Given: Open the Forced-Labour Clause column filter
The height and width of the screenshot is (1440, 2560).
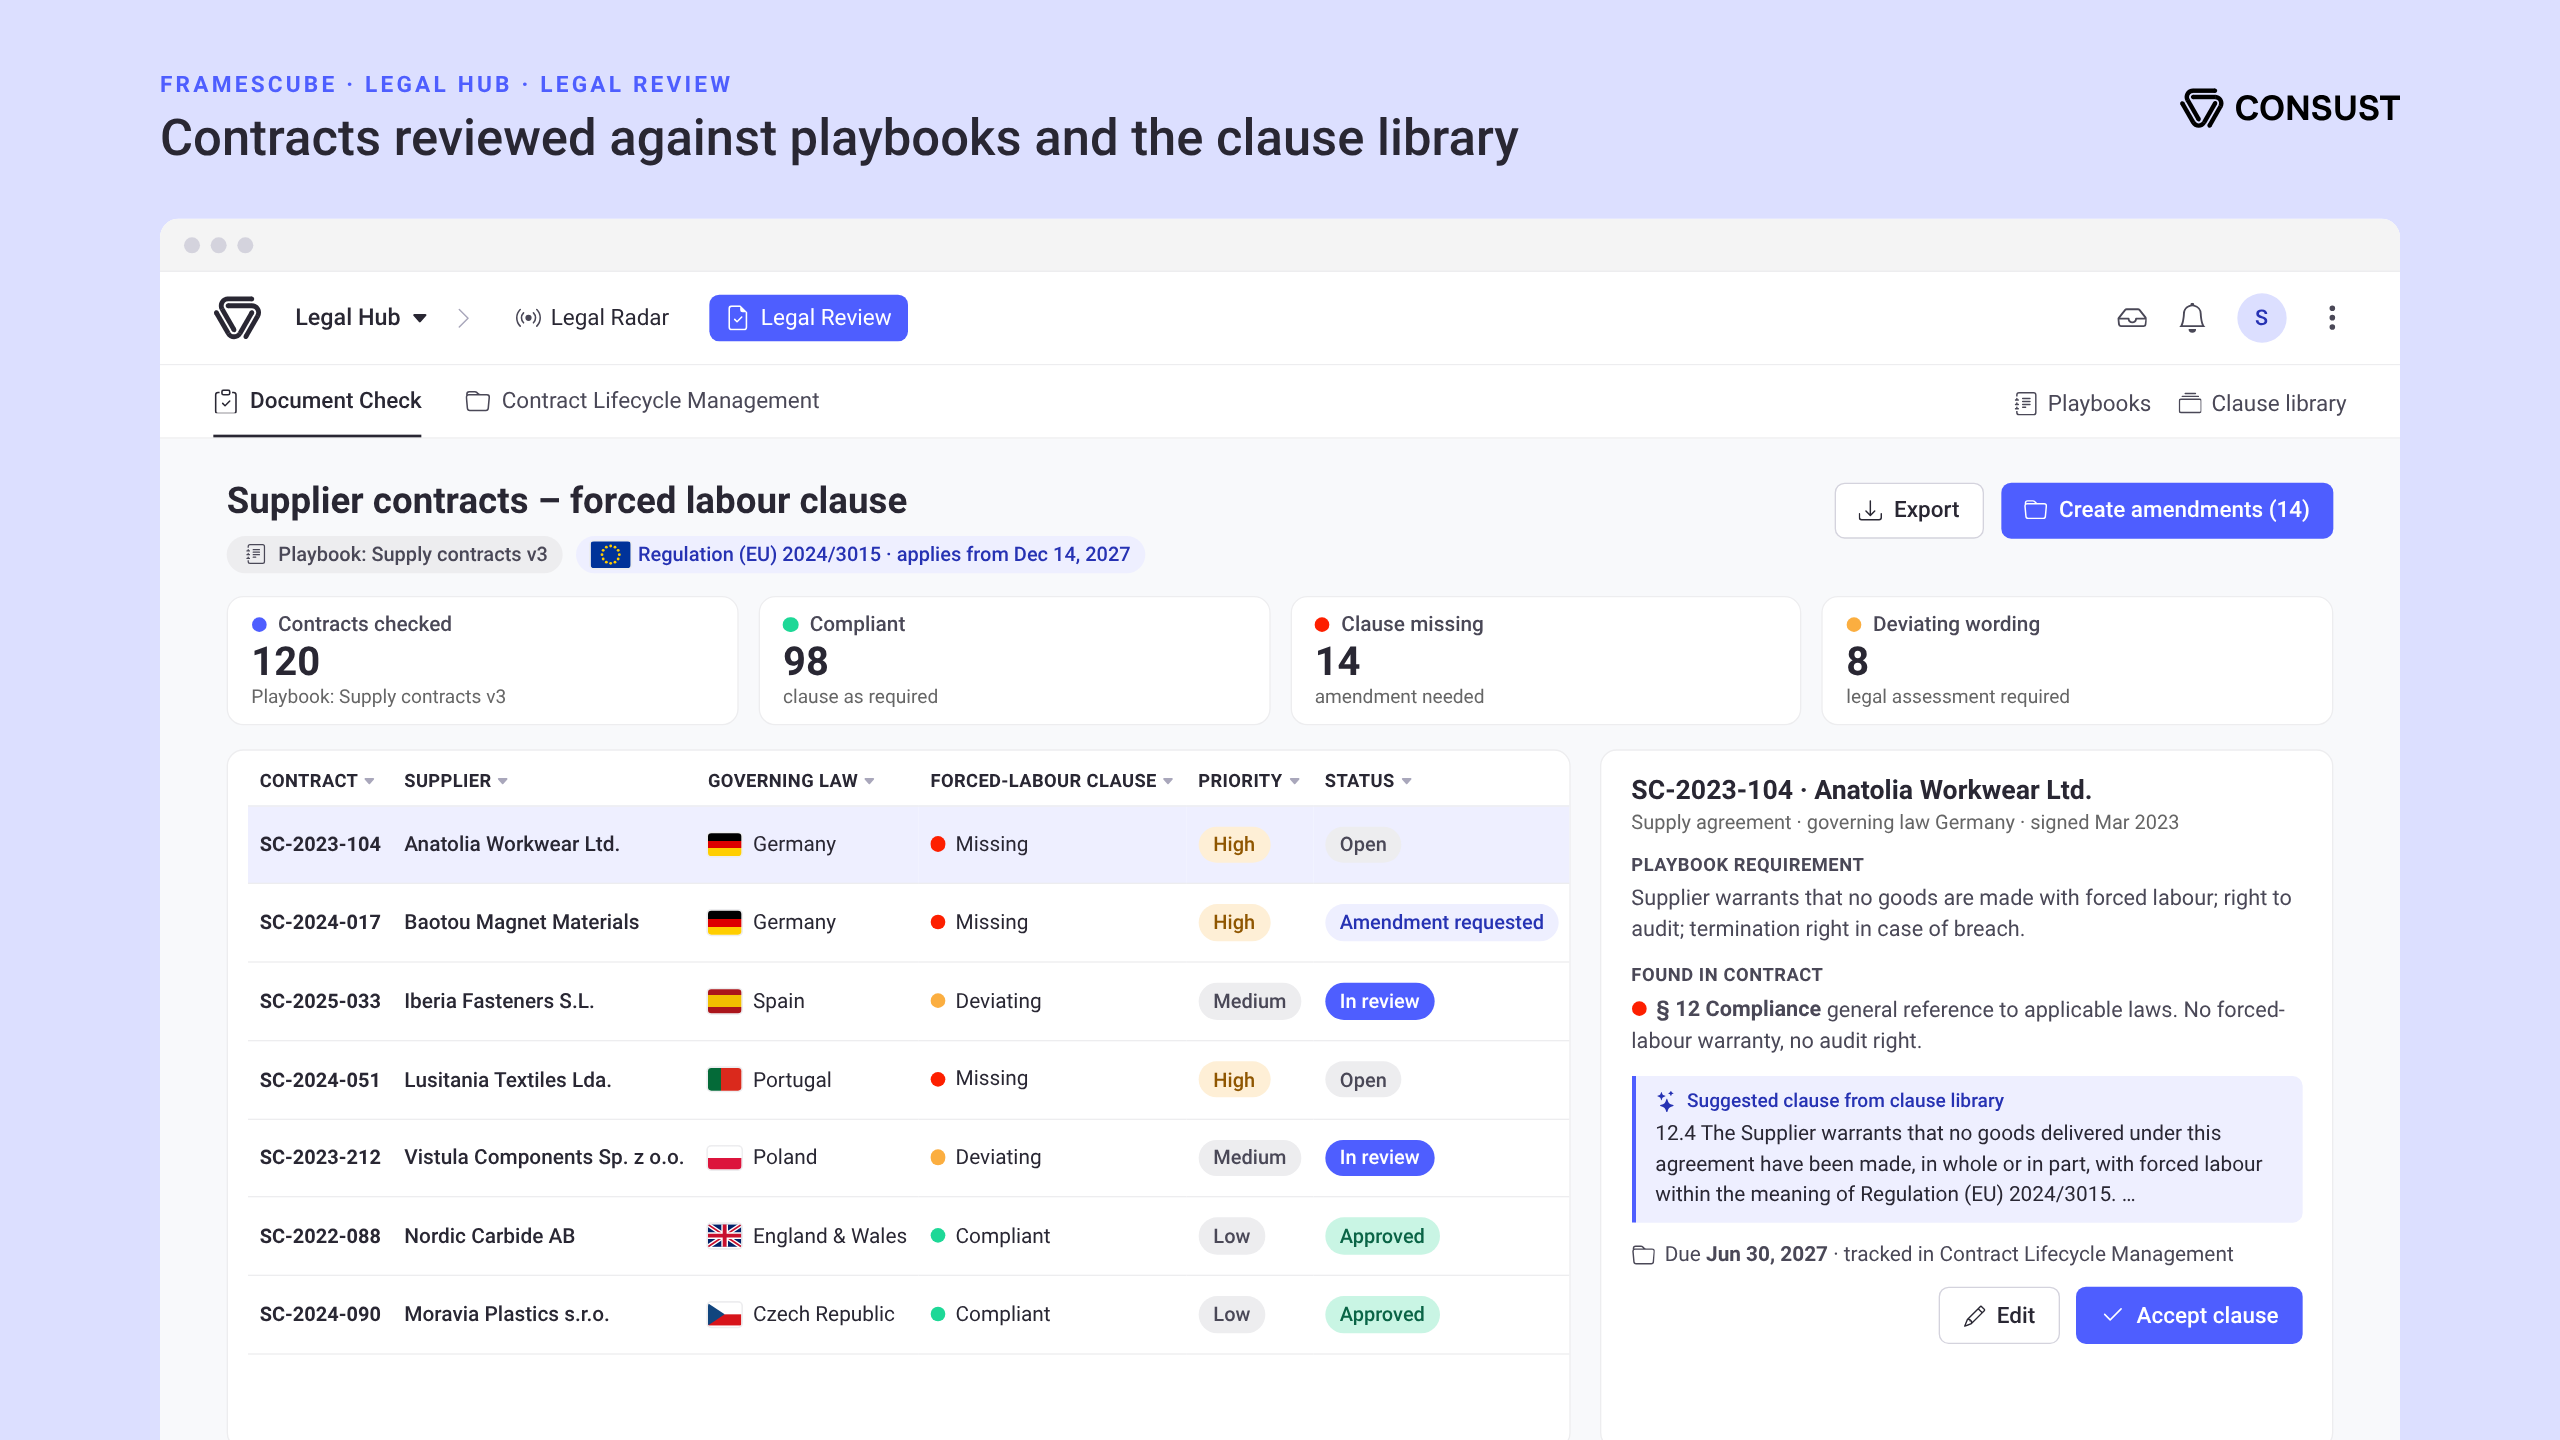Looking at the screenshot, I should (x=1168, y=781).
